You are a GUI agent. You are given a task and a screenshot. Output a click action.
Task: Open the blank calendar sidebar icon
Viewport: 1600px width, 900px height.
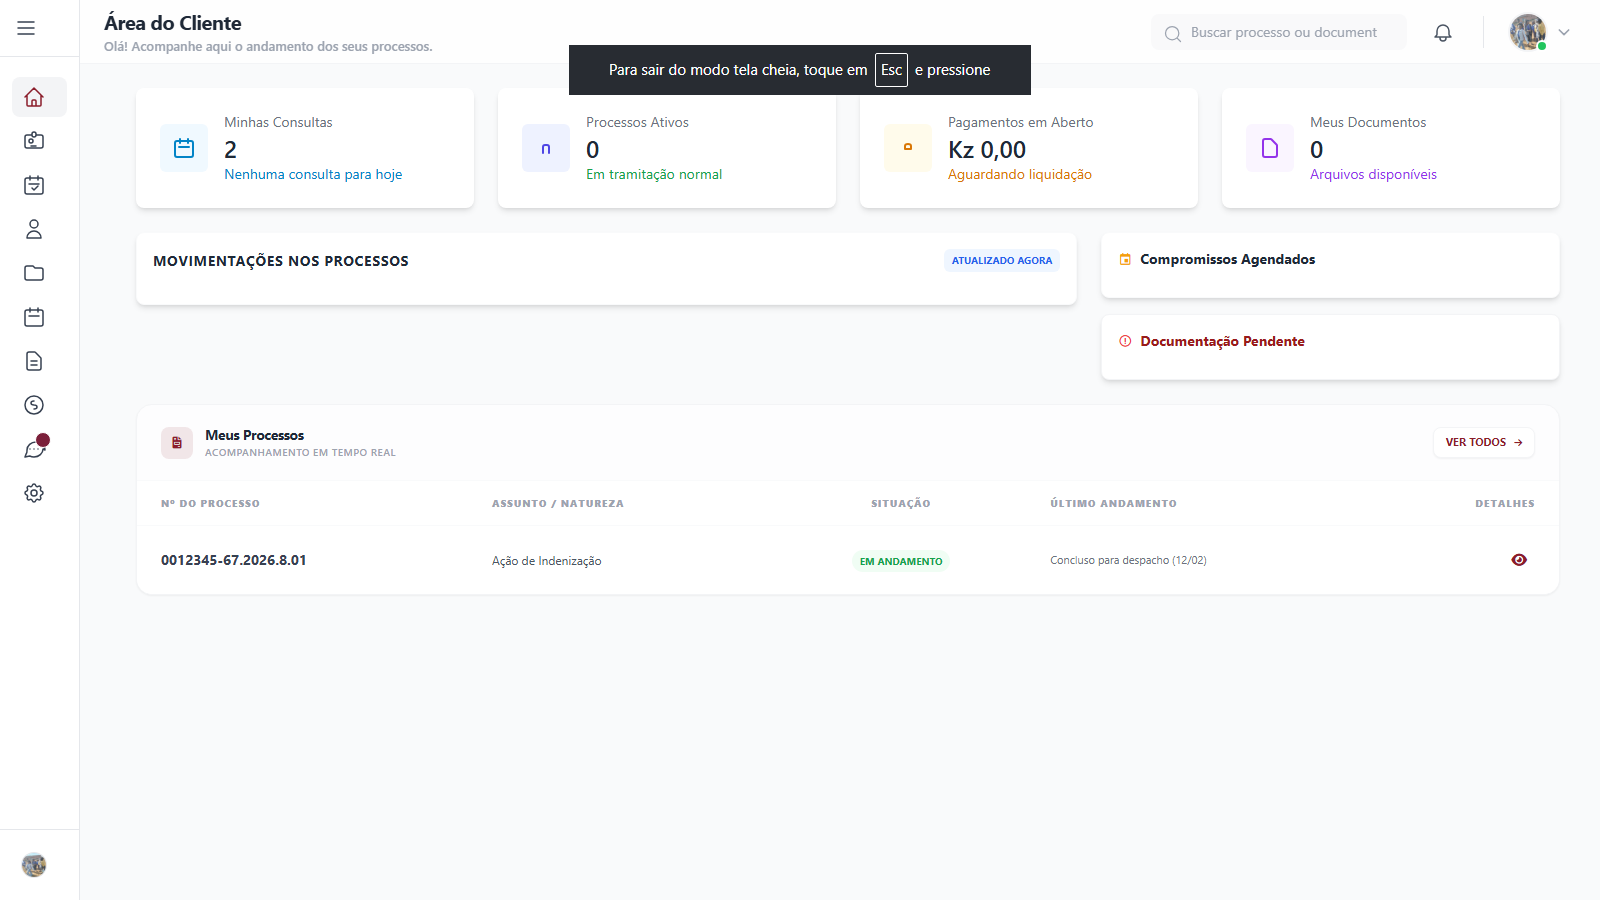(x=34, y=317)
